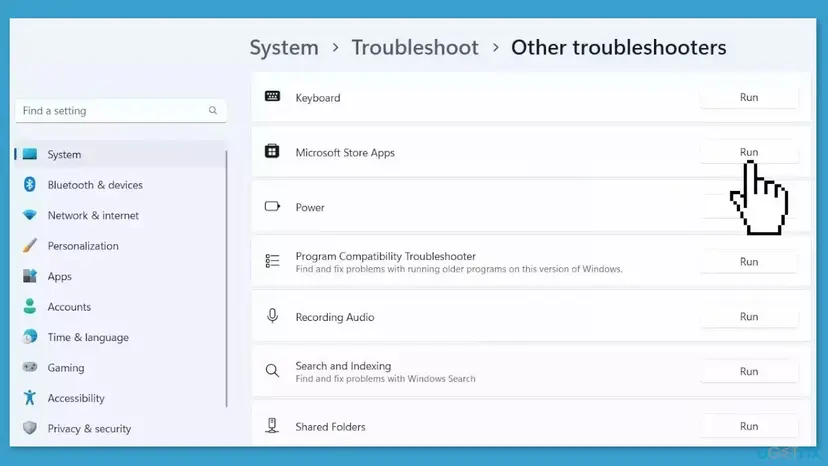Run the Keyboard troubleshooter
828x466 pixels.
pos(749,97)
